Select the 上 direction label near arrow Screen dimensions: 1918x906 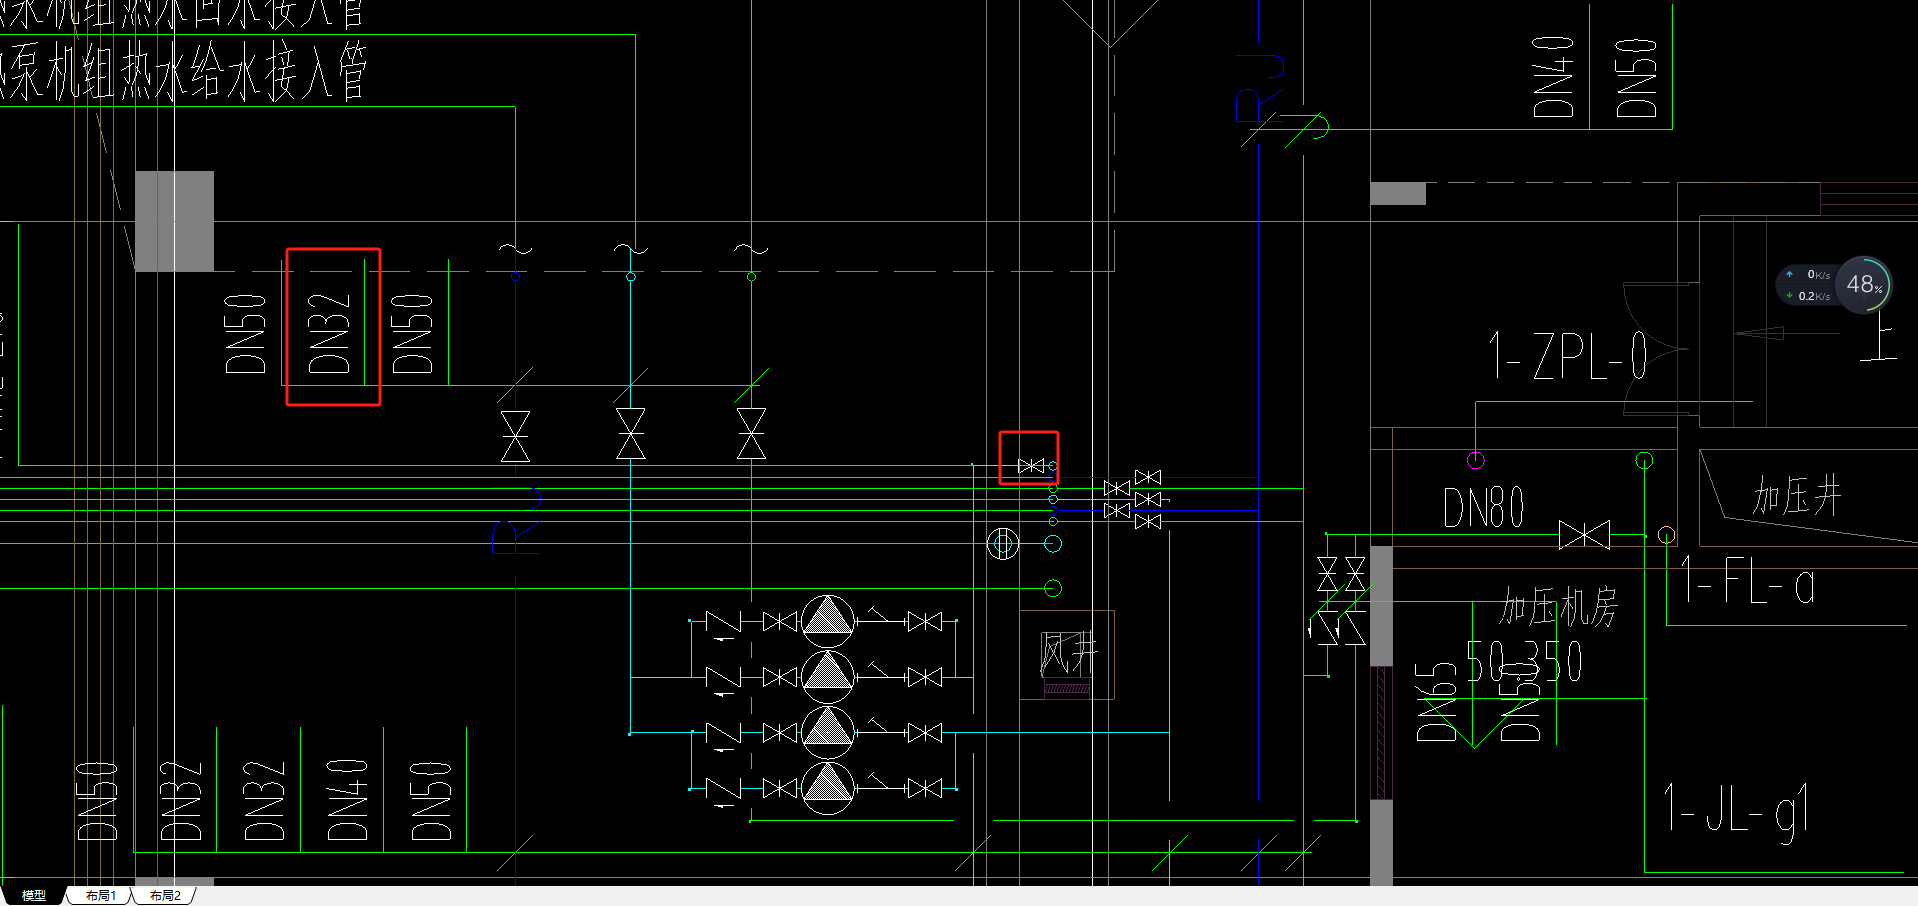point(1878,336)
